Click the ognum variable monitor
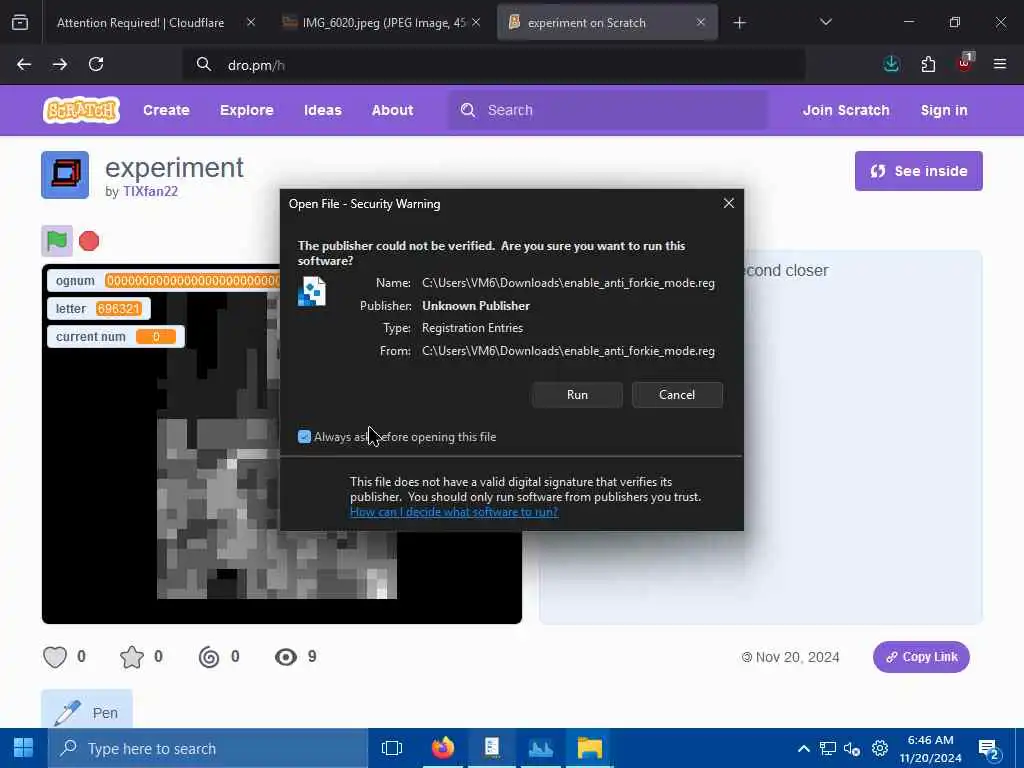Viewport: 1024px width, 768px height. click(164, 280)
